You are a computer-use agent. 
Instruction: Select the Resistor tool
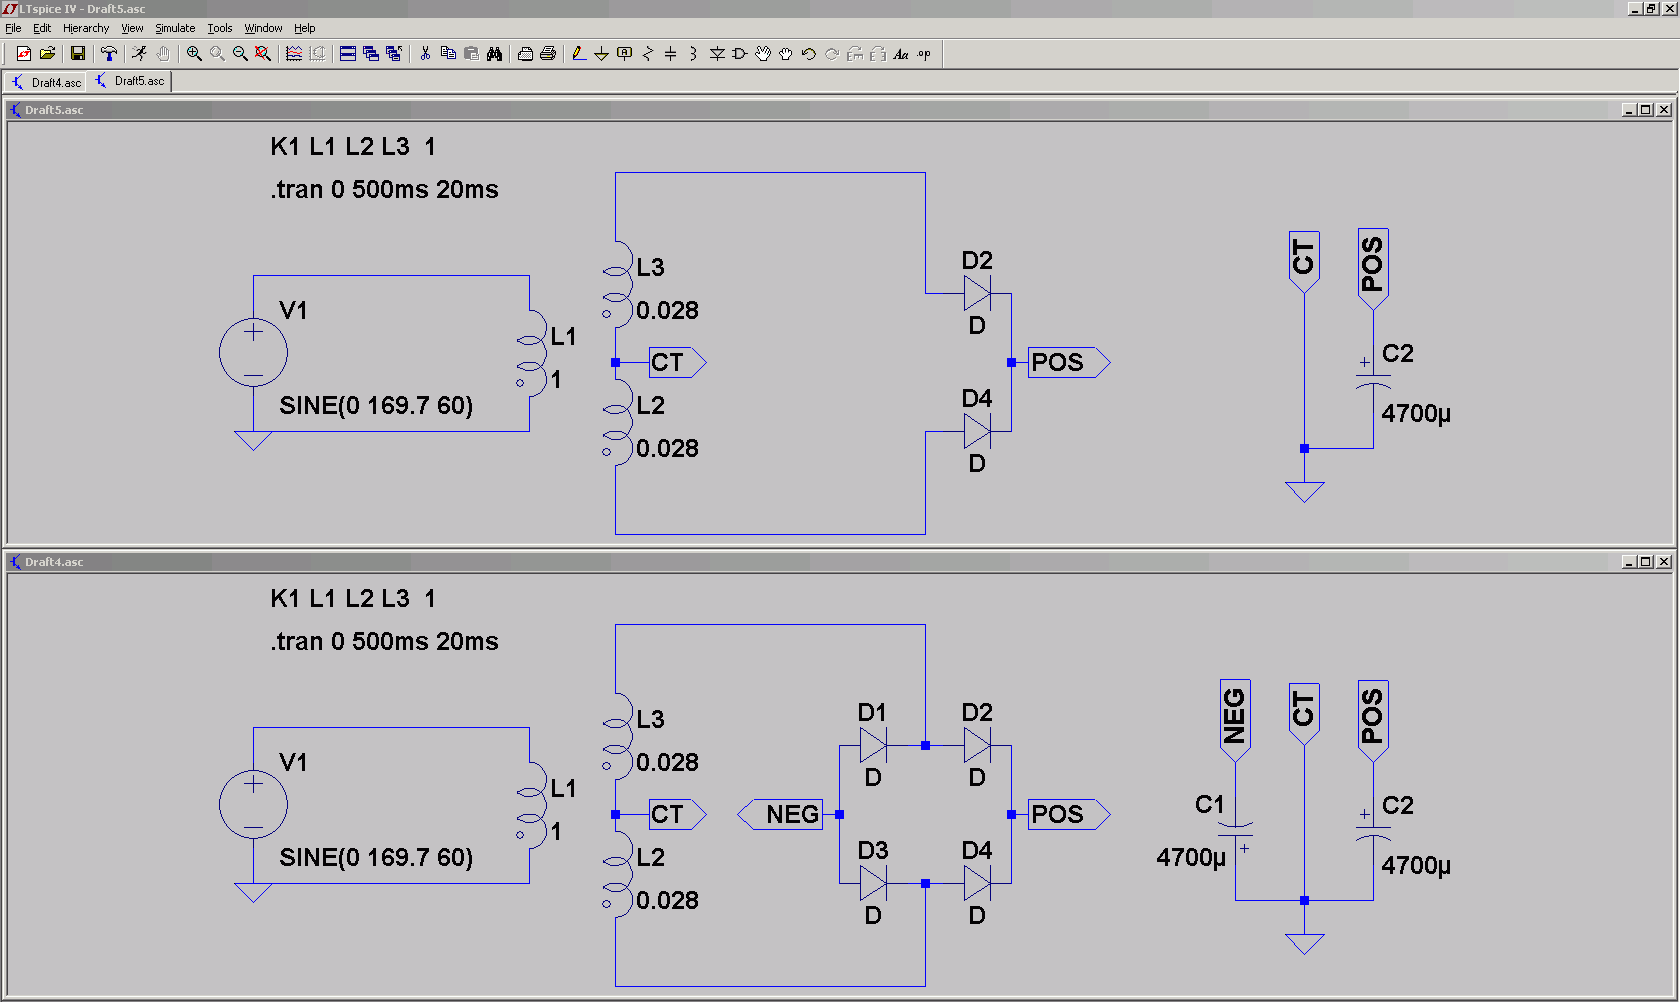(648, 54)
